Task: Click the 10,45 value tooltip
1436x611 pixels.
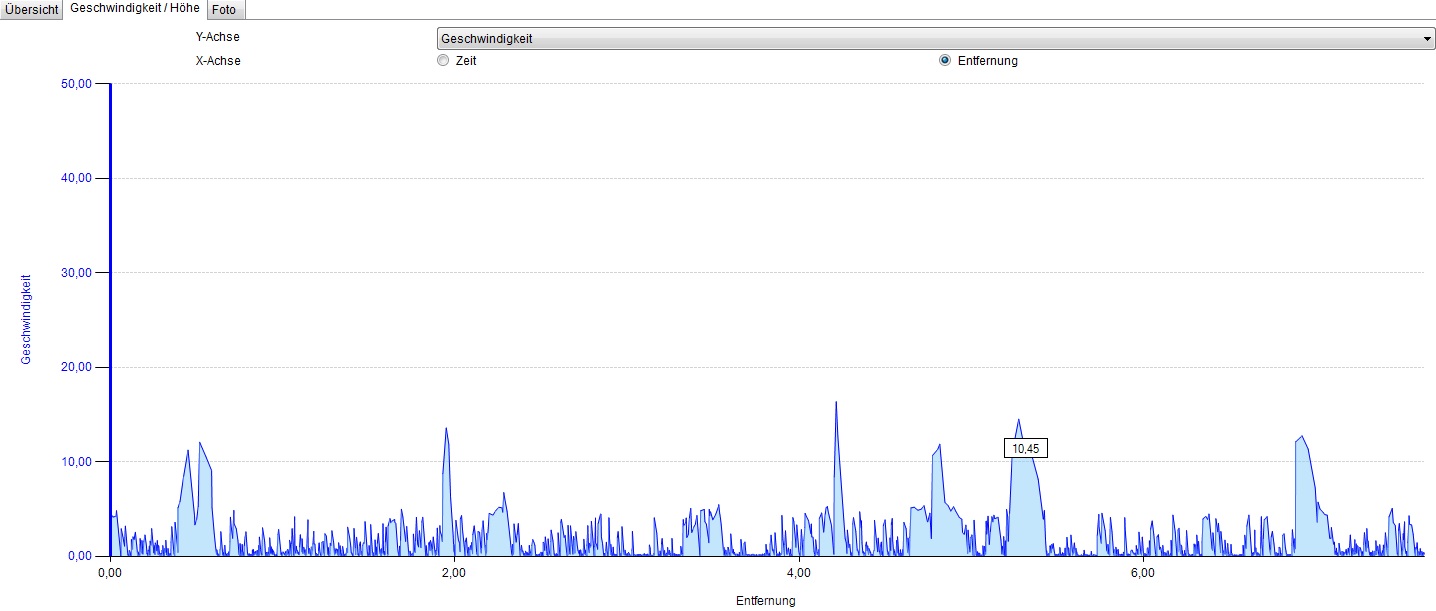Action: 1026,449
